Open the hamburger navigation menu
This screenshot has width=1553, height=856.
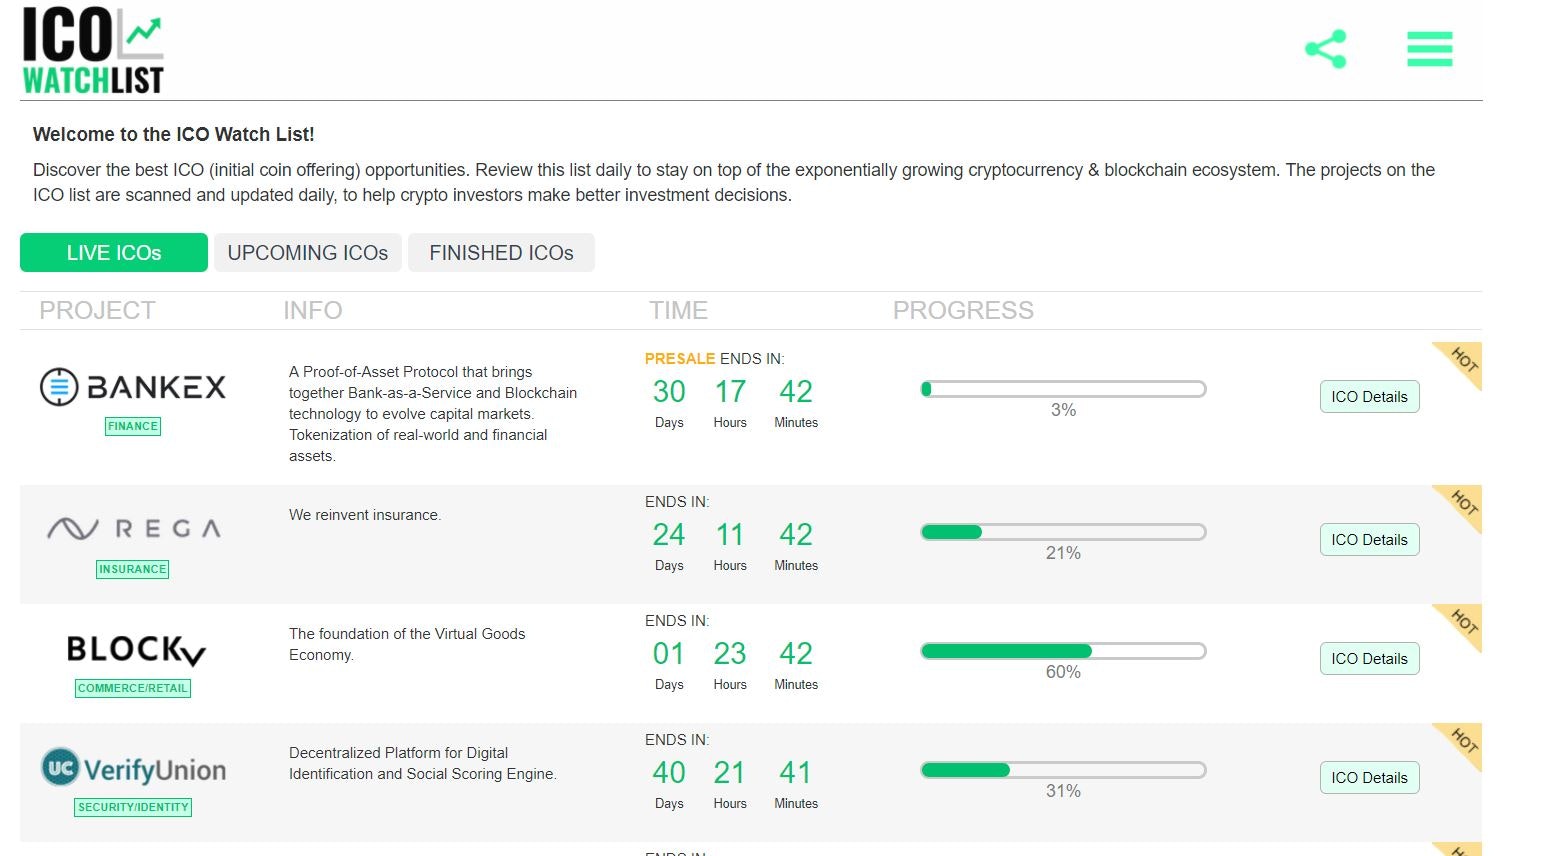click(1428, 48)
